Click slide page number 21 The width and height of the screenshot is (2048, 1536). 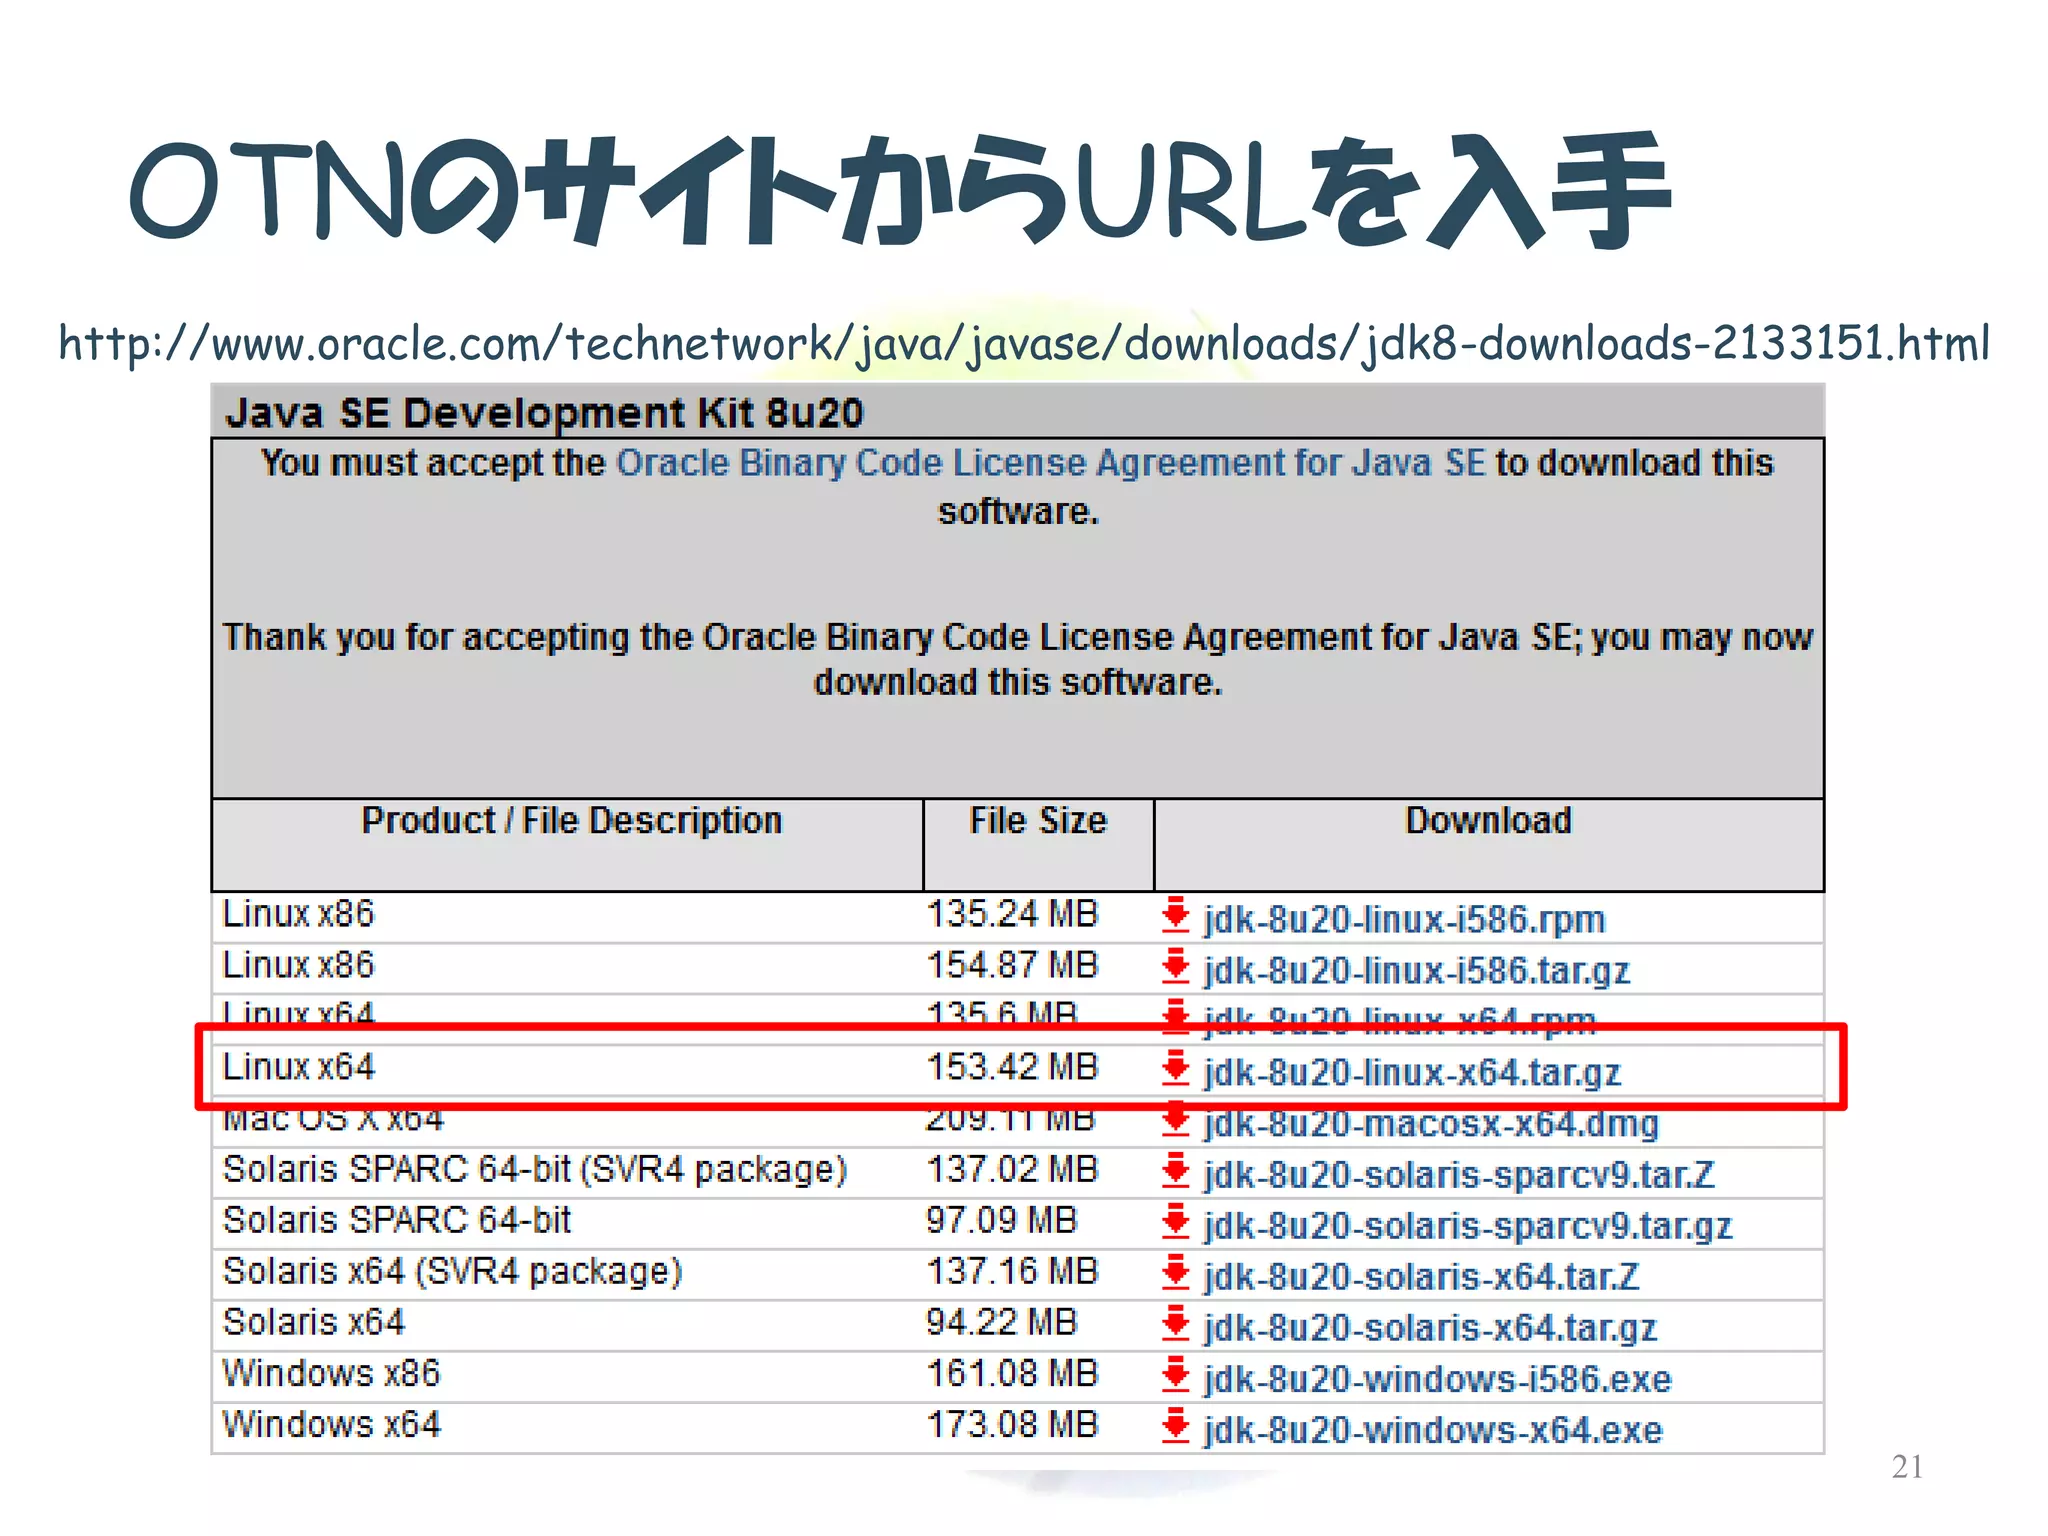(x=1907, y=1467)
